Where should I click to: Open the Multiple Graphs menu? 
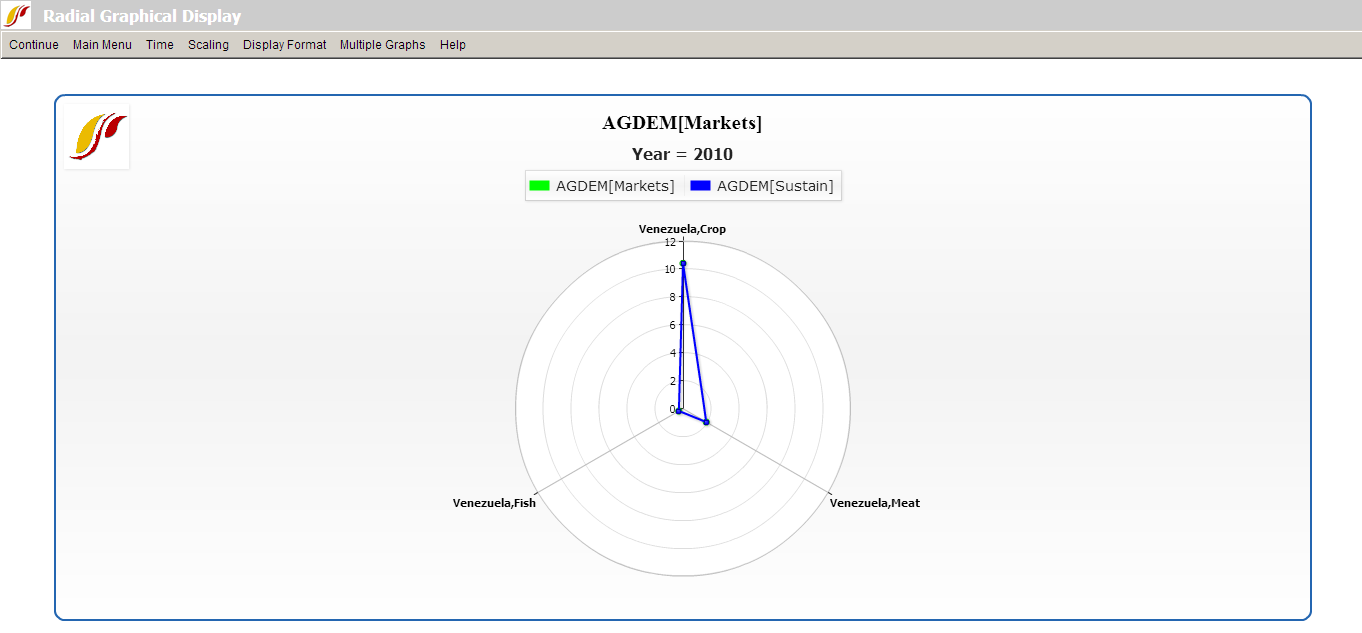382,45
